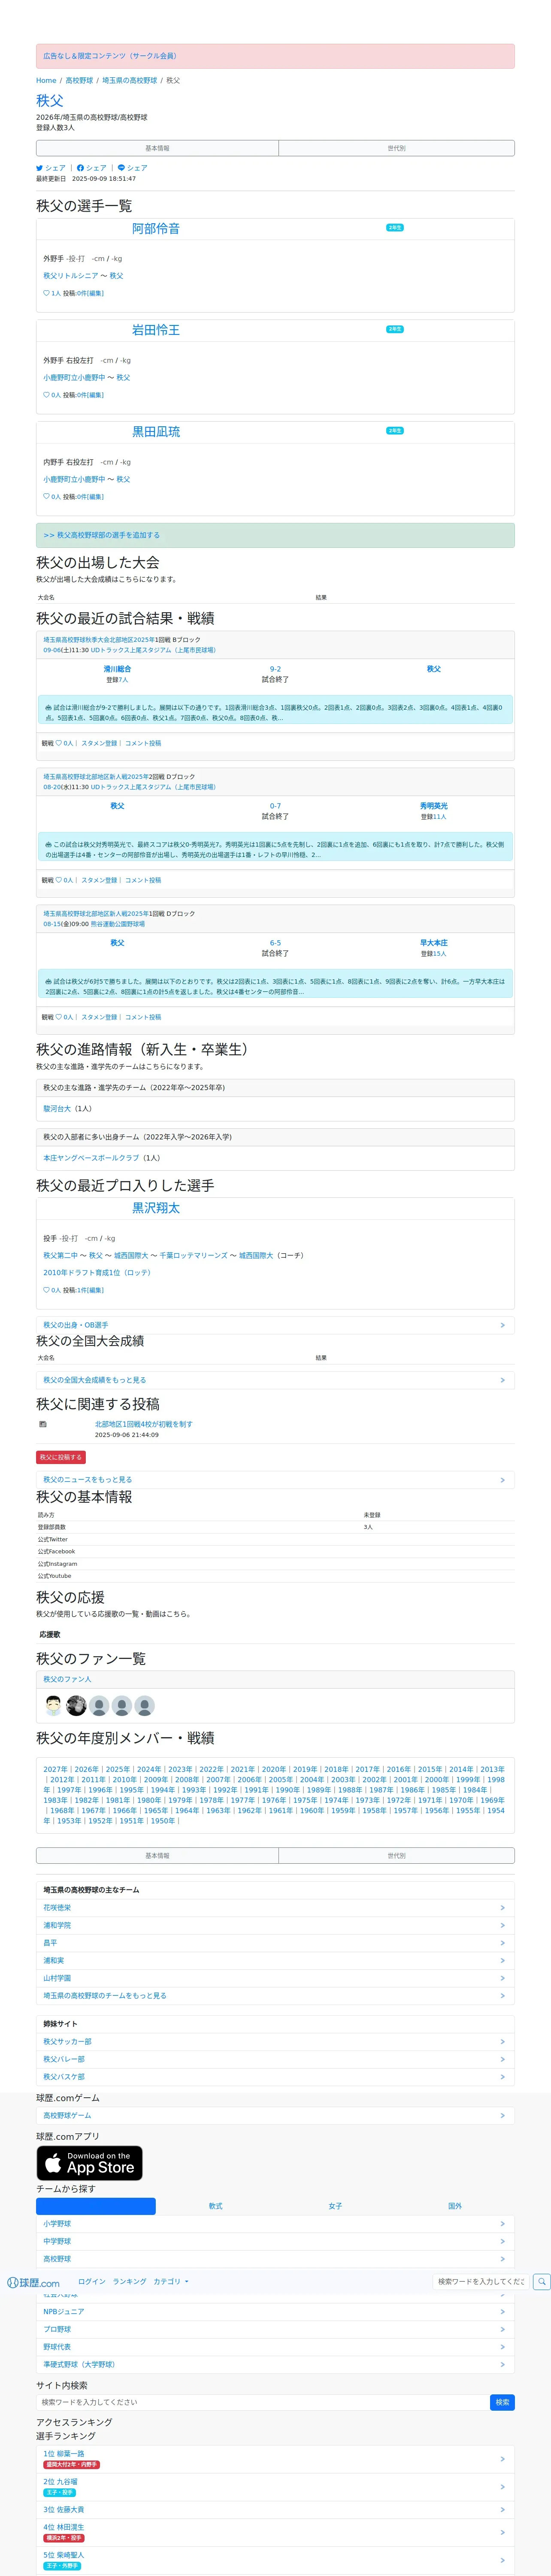Click the heart icon under 岩田怜王
This screenshot has height=2576, width=551.
pos(46,395)
